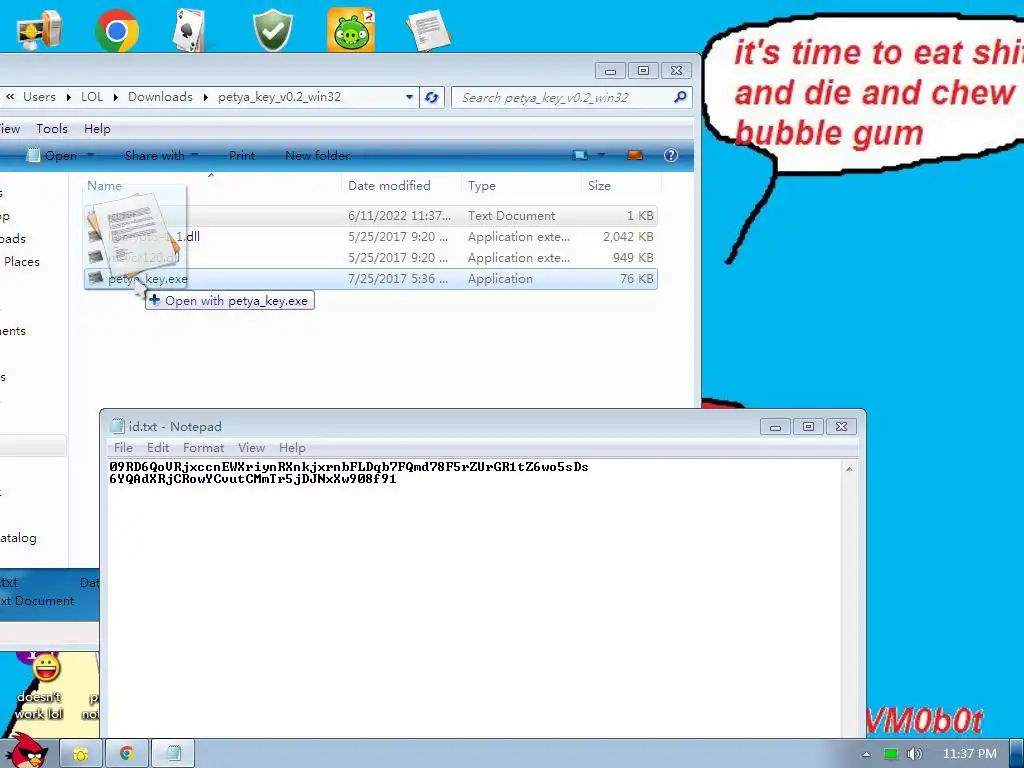This screenshot has height=768, width=1024.
Task: Toggle the preview pane icon in Explorer
Action: click(635, 155)
